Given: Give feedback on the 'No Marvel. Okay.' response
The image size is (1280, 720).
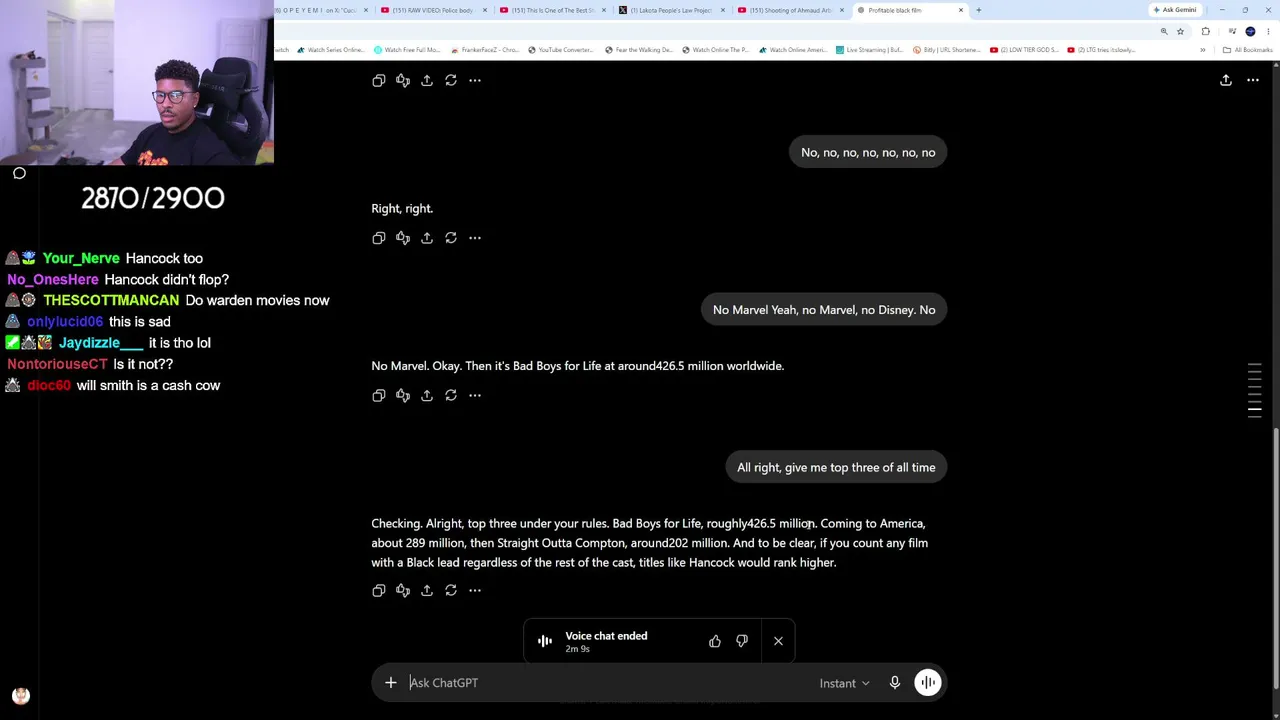Looking at the screenshot, I should (x=403, y=395).
